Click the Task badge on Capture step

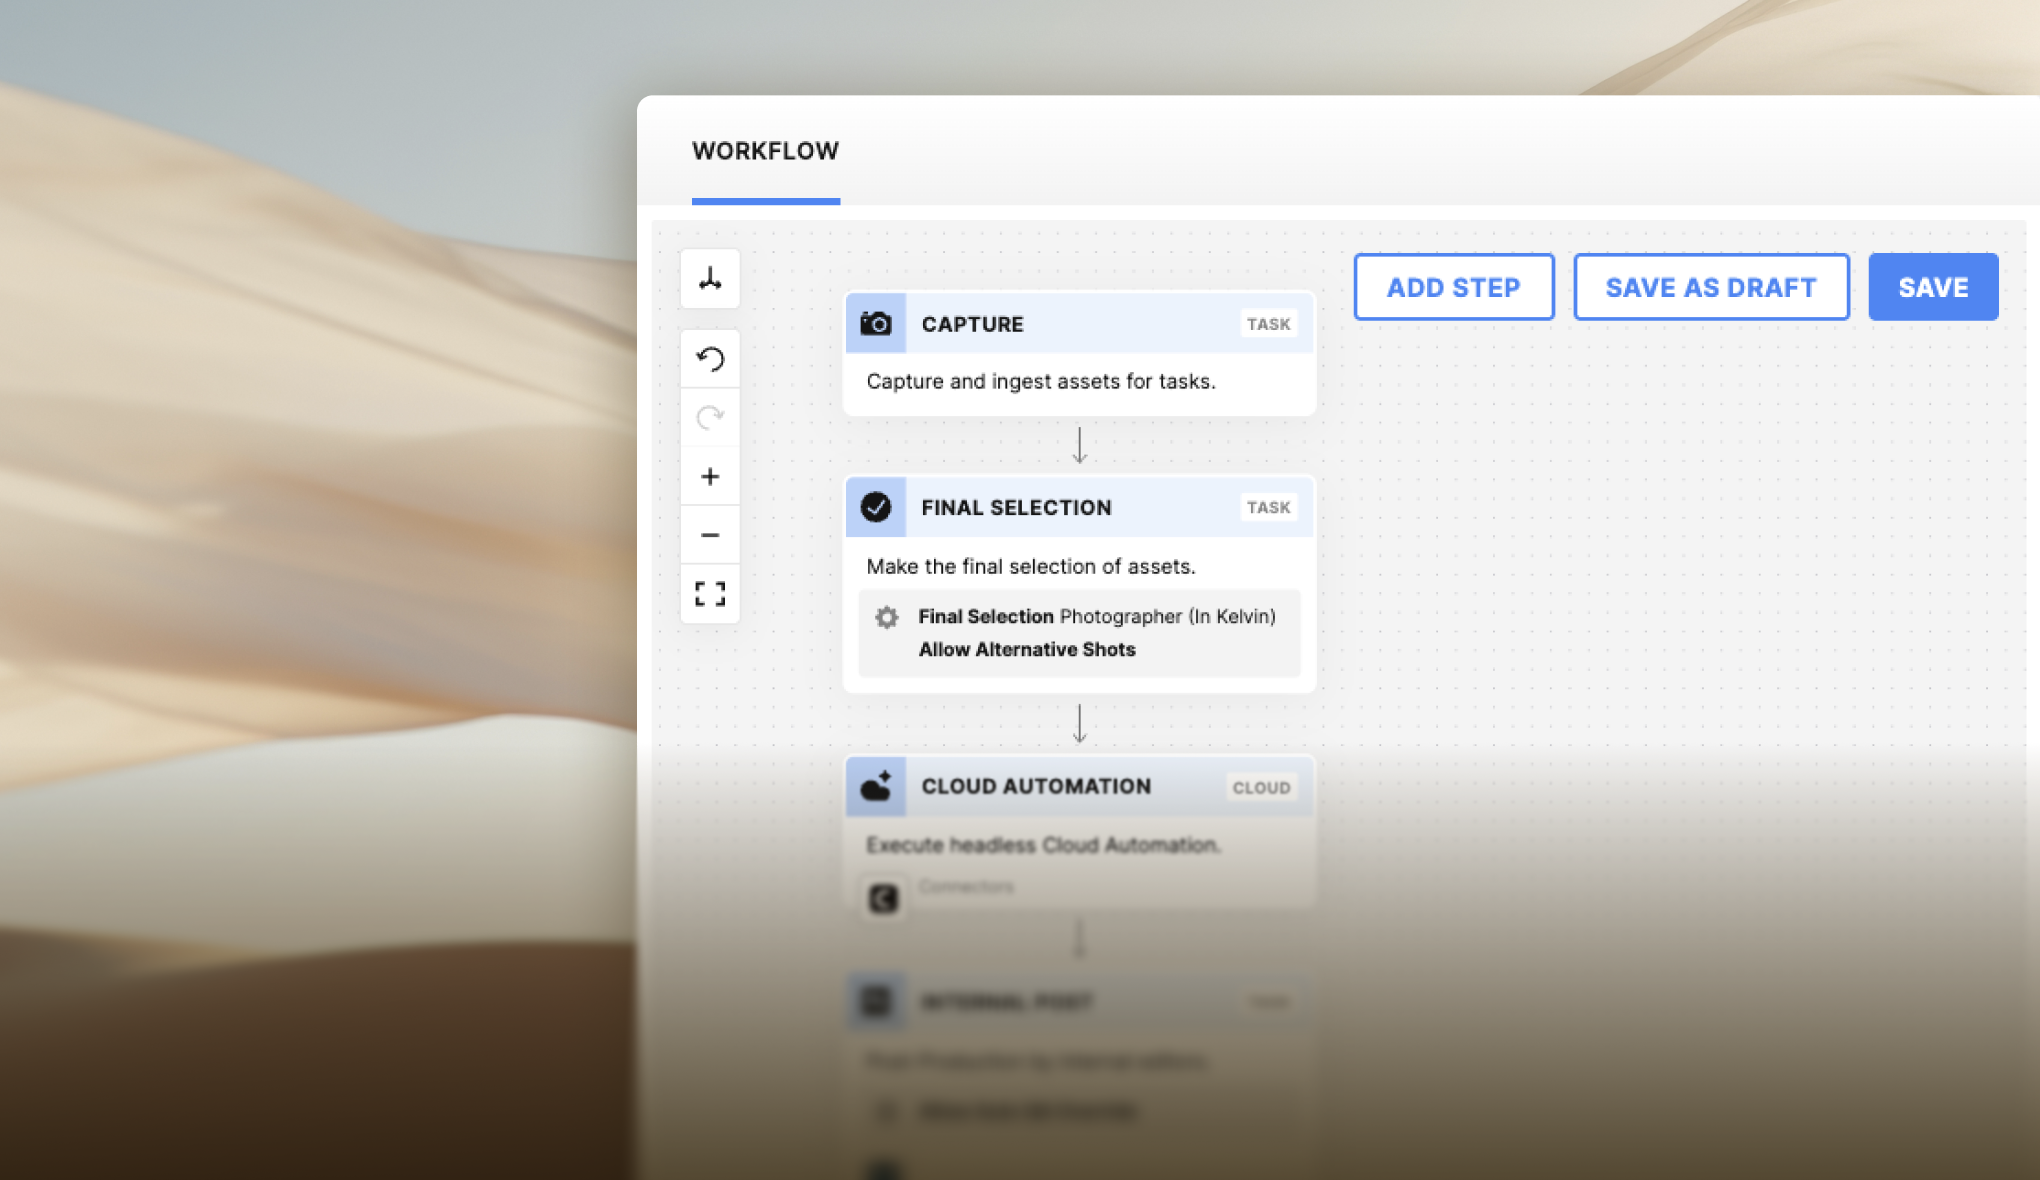tap(1268, 324)
